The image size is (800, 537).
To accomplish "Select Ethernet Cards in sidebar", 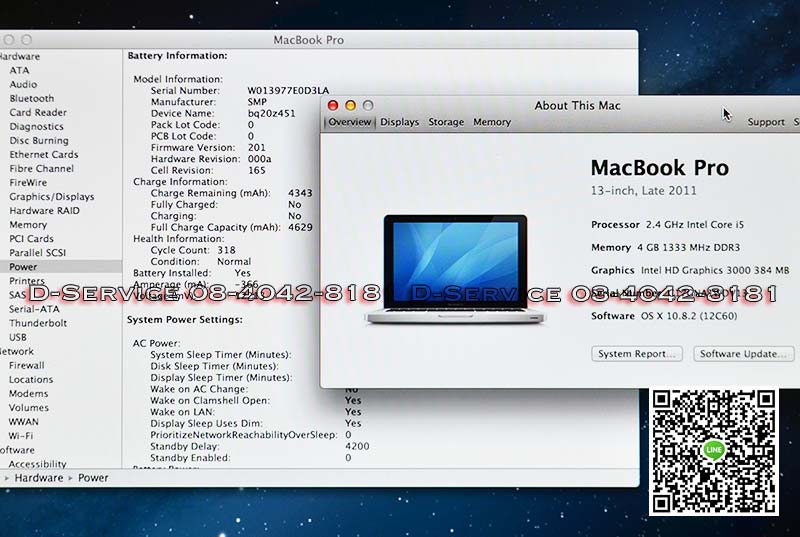I will pyautogui.click(x=43, y=155).
